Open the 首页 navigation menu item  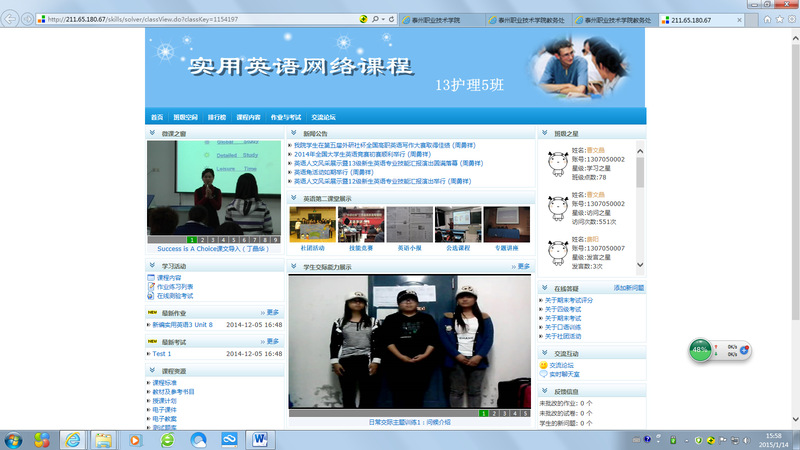coord(157,117)
